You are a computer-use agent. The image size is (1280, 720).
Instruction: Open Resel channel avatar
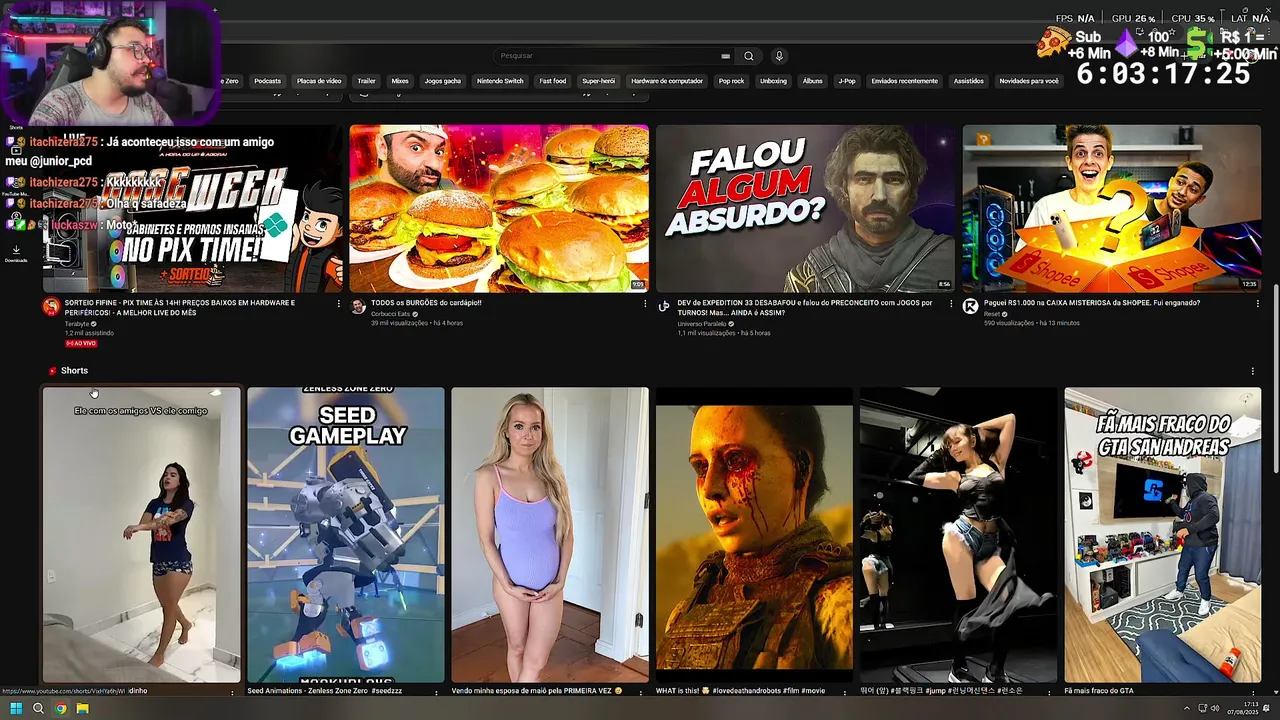970,306
